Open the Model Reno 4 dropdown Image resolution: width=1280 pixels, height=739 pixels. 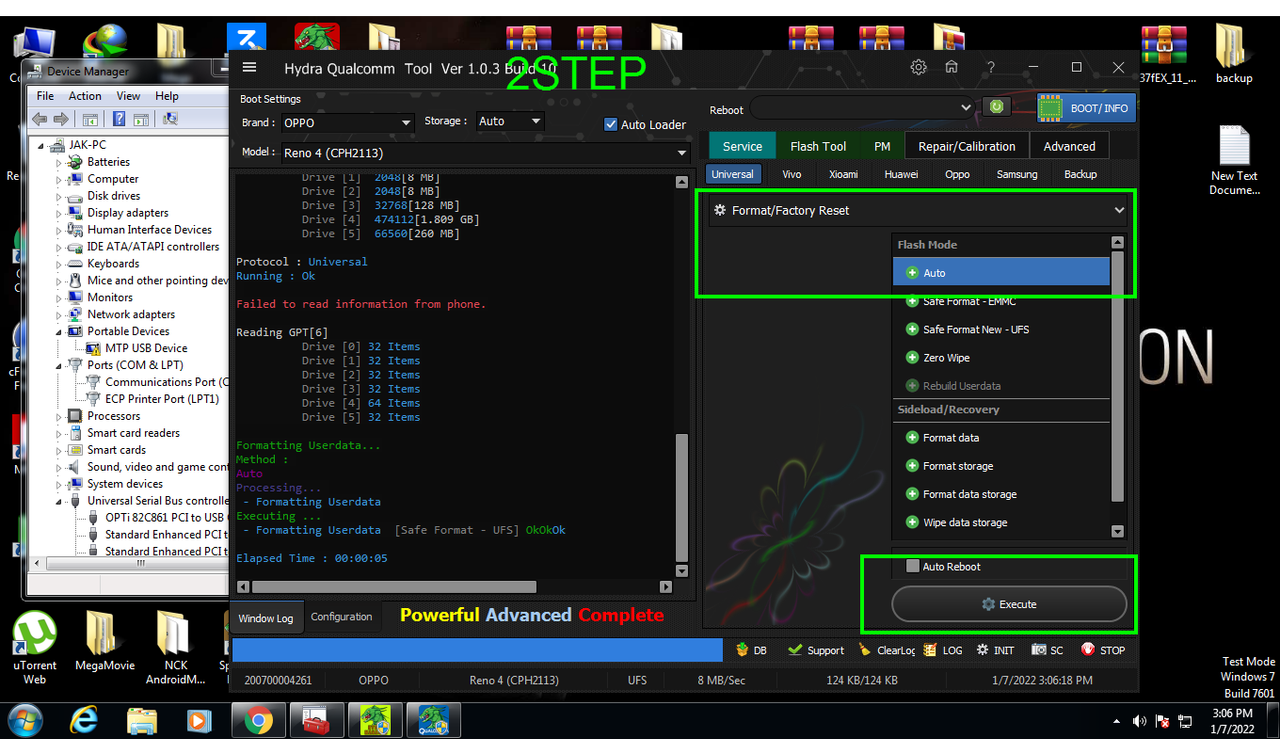coord(484,153)
